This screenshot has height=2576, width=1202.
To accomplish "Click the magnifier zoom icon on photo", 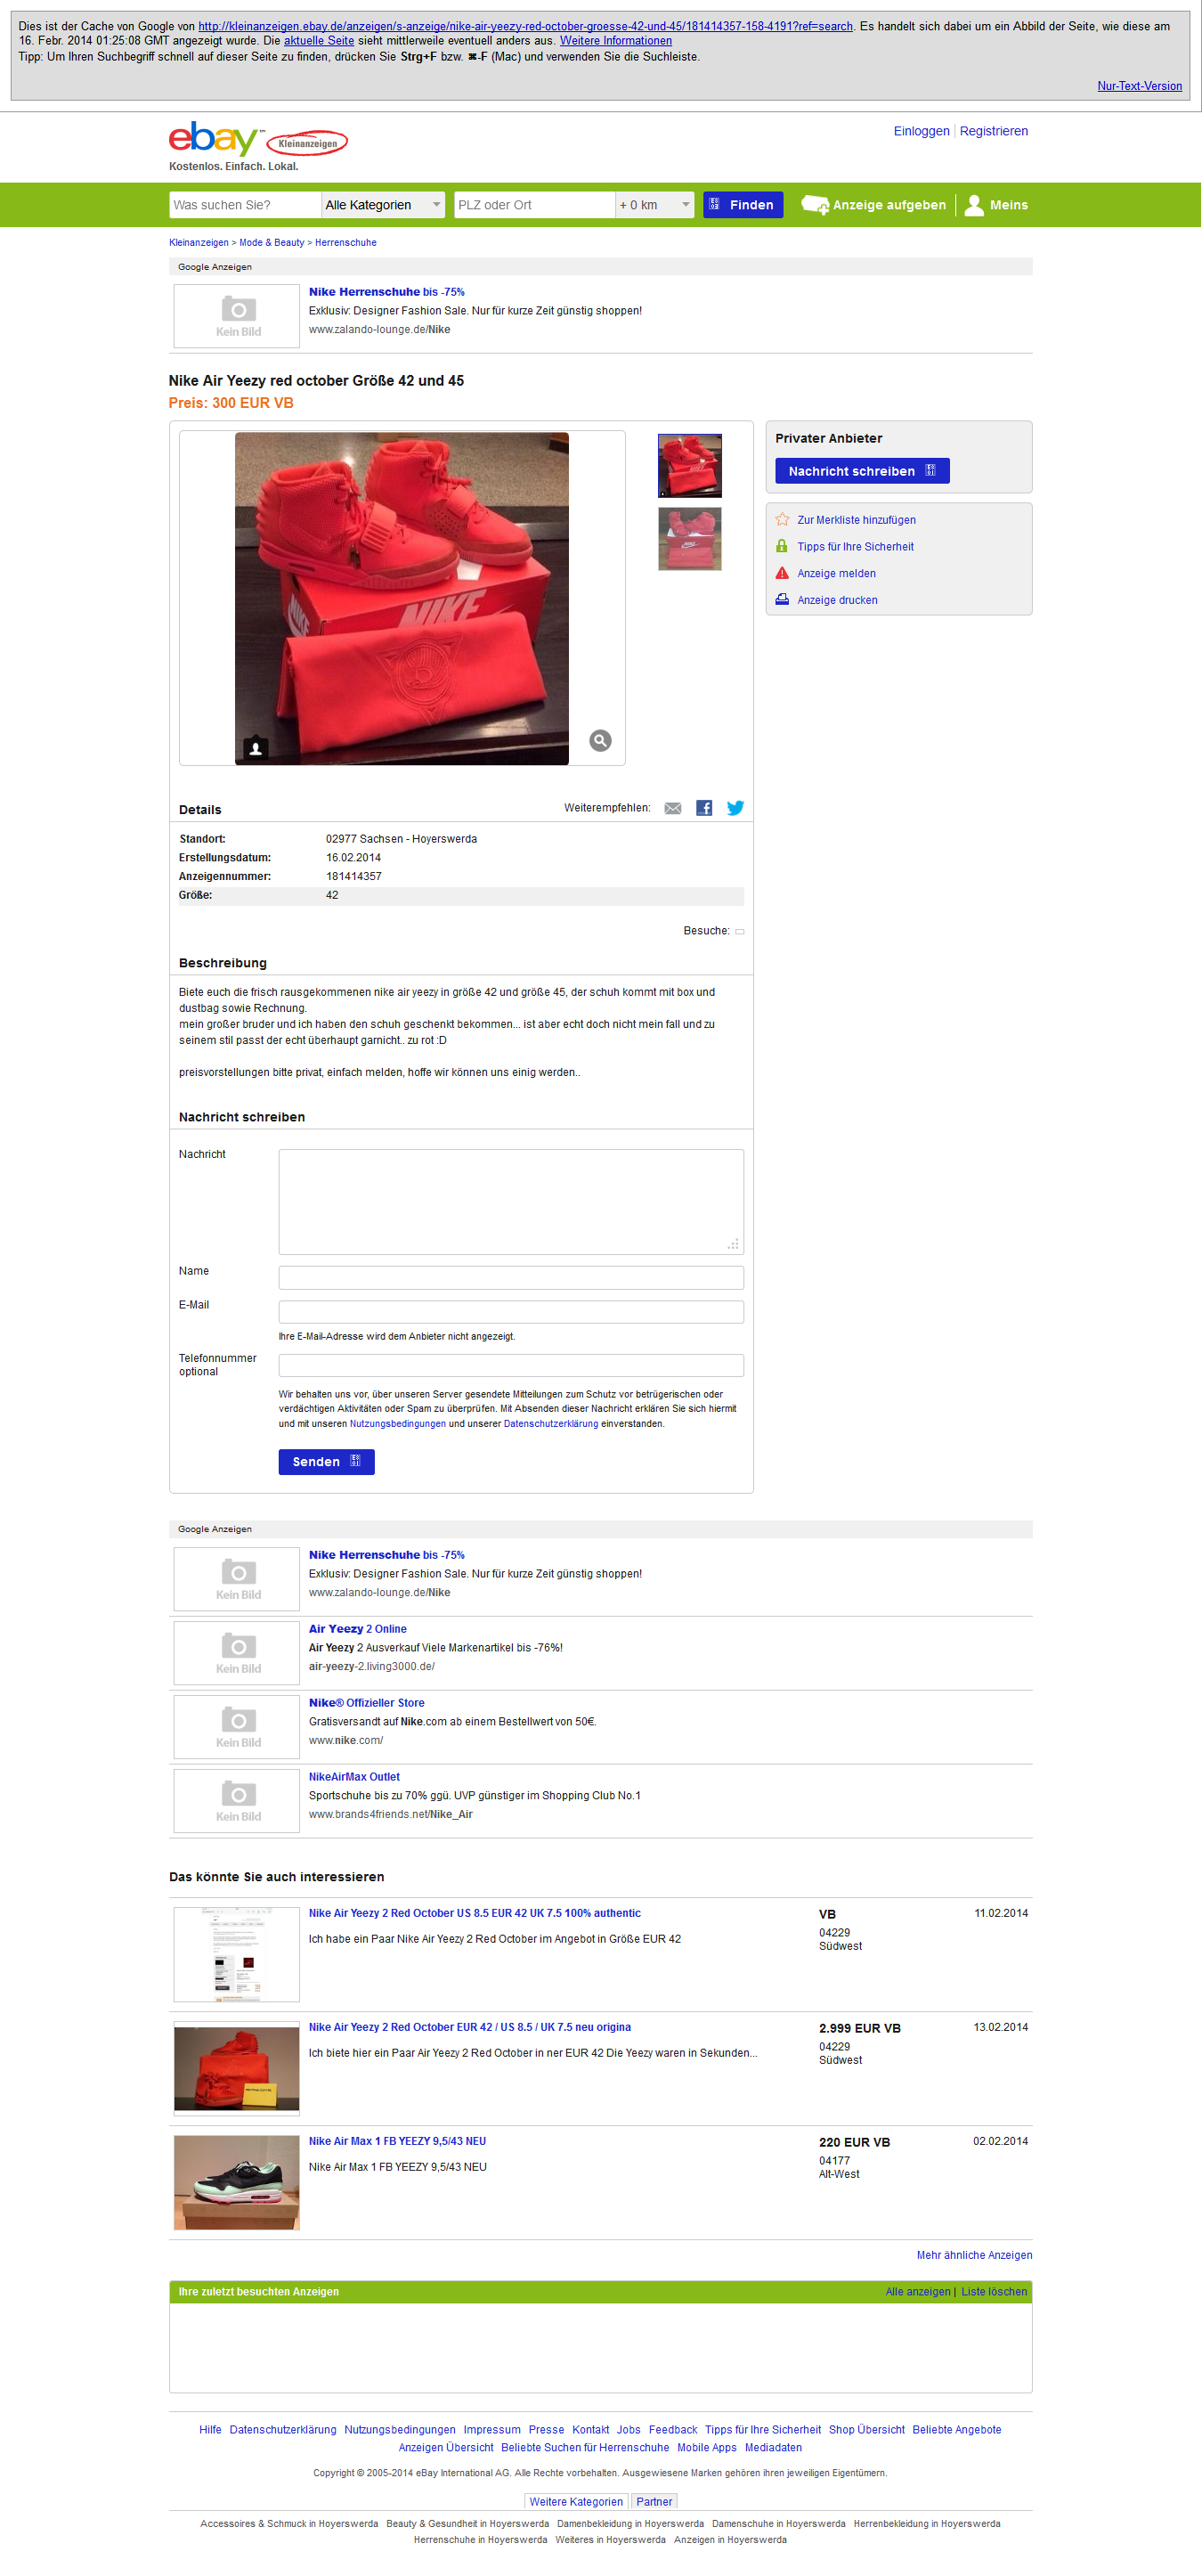I will (x=600, y=740).
